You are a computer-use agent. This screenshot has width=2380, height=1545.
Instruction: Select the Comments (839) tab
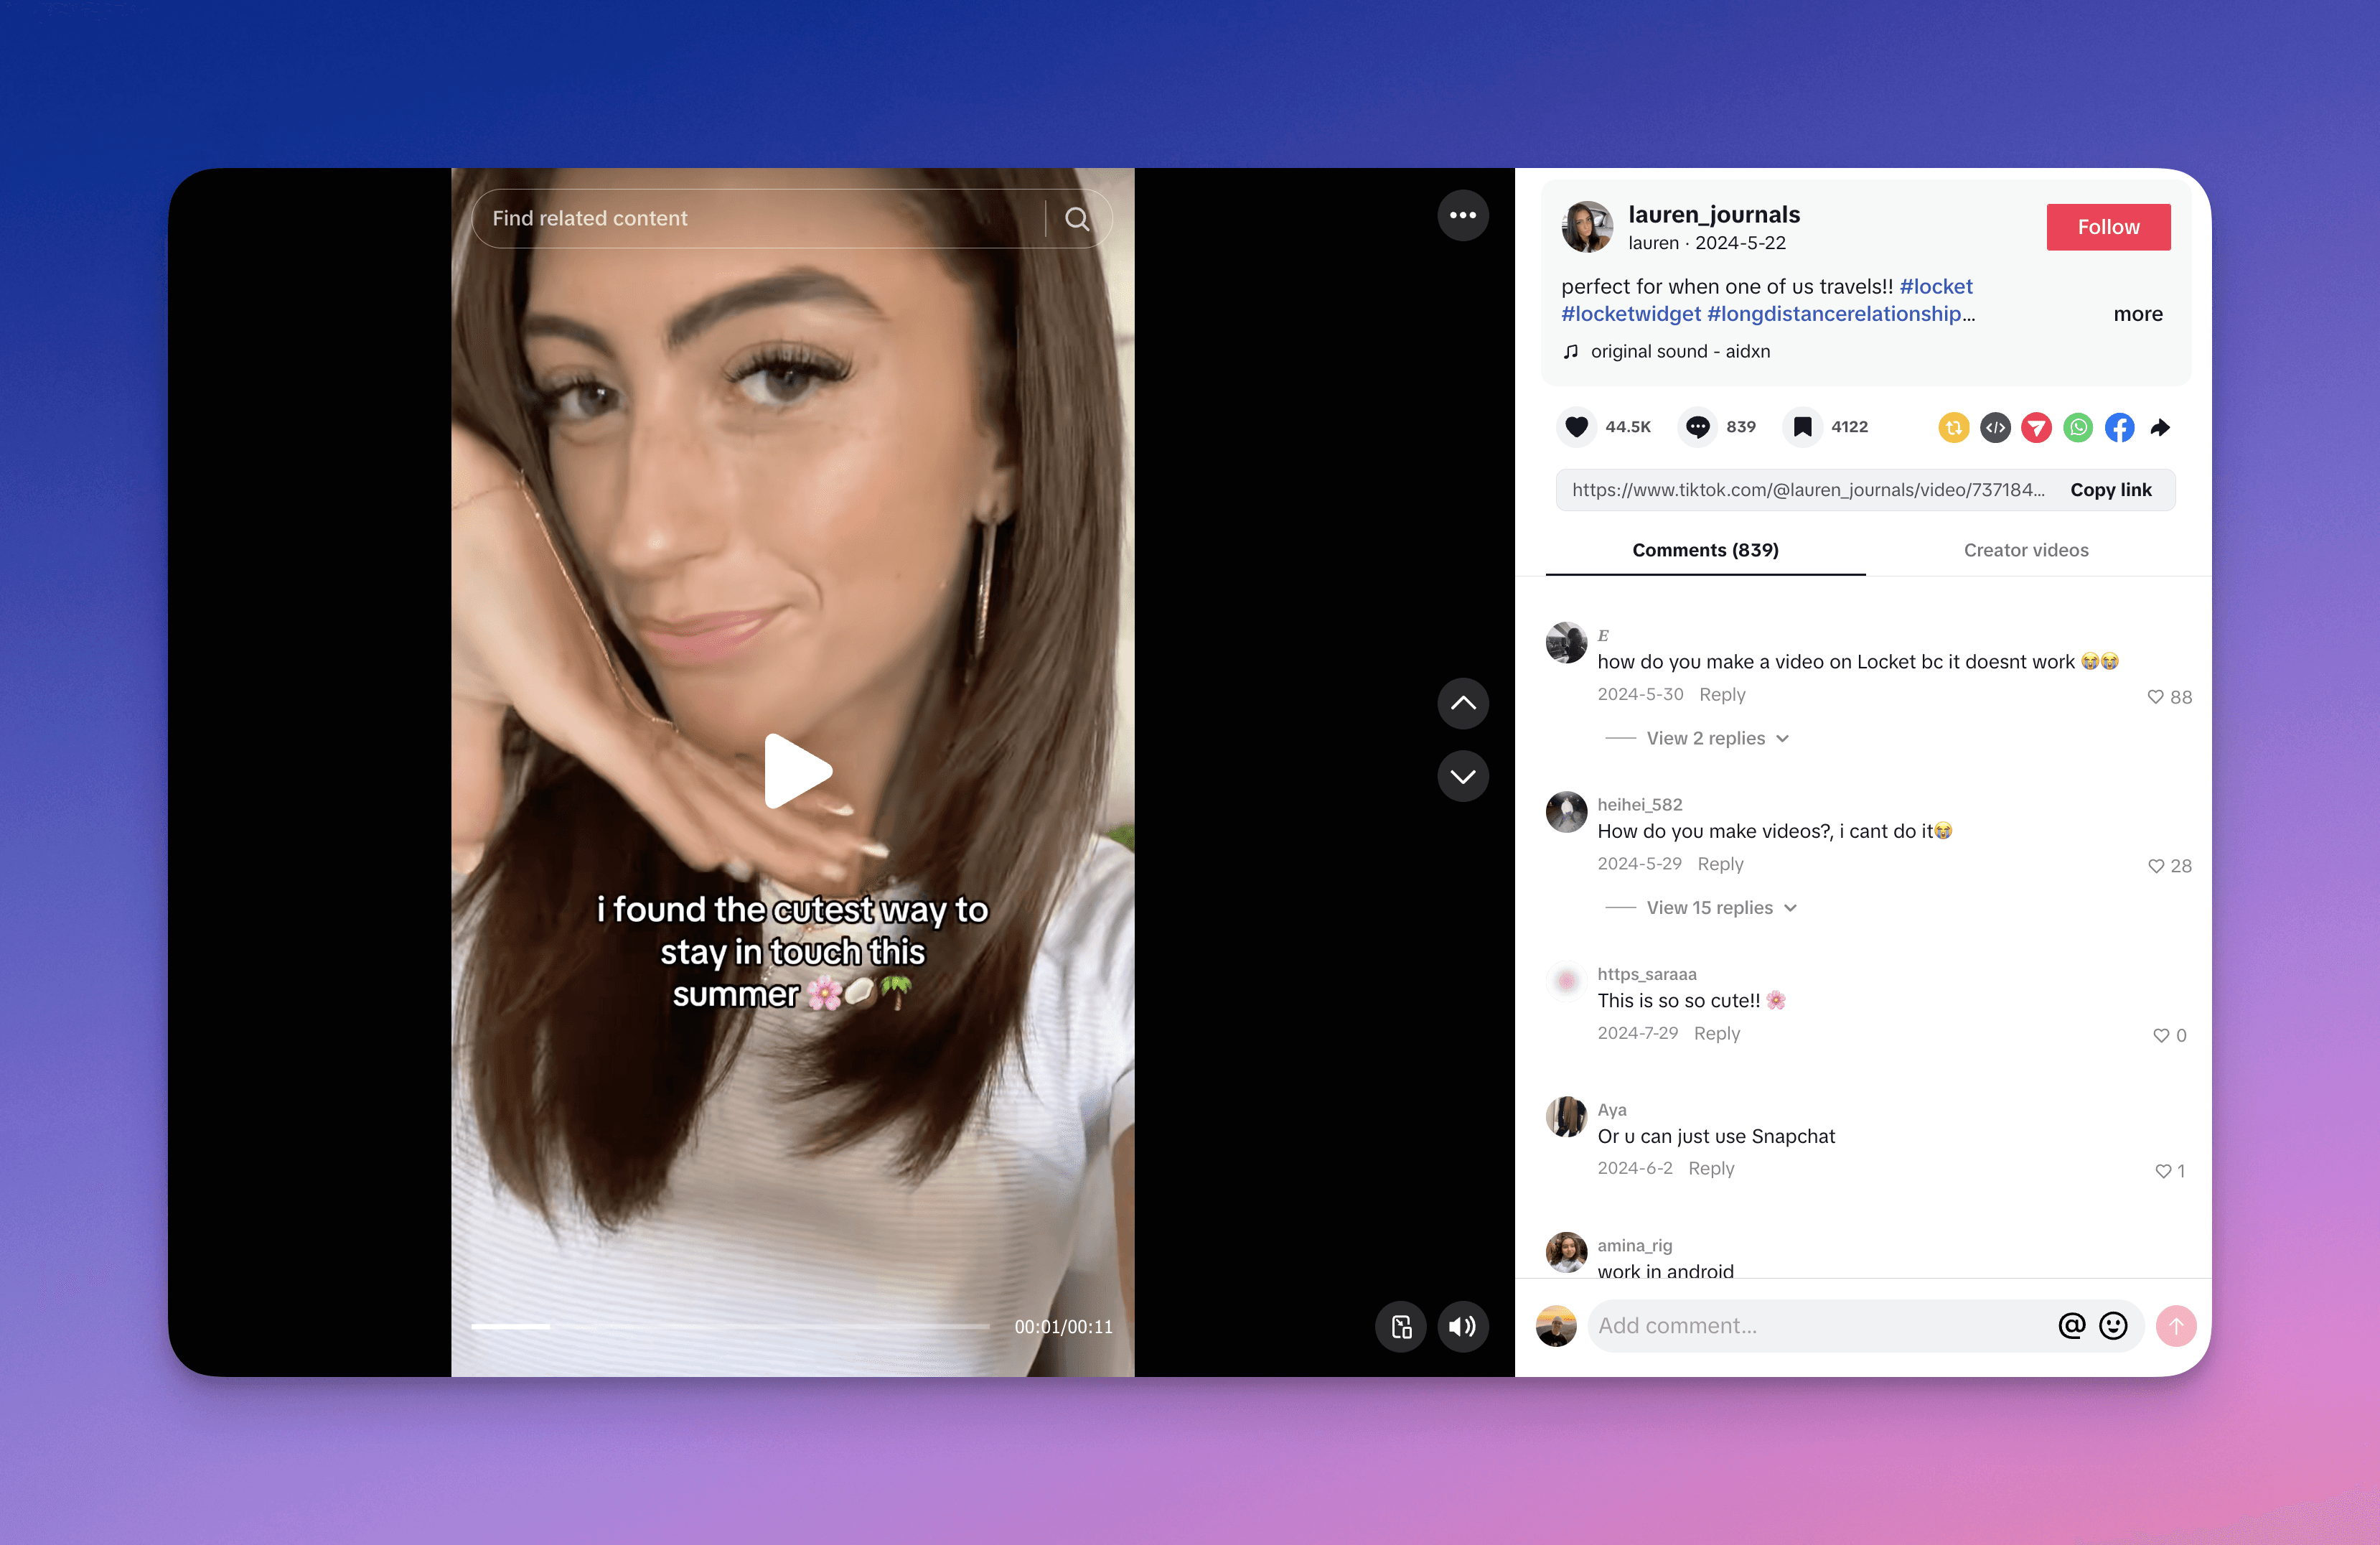click(1705, 550)
